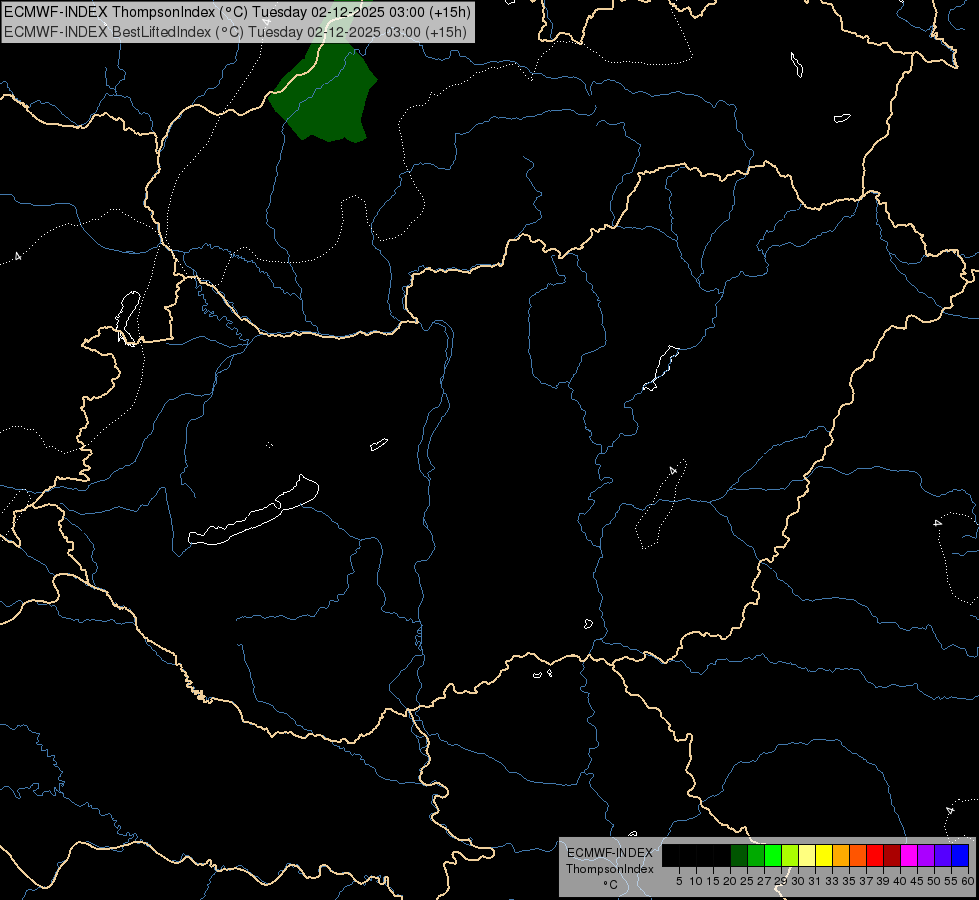Pick the violet 50–55 legend swatch
Viewport: 979px width, 900px height.
943,855
